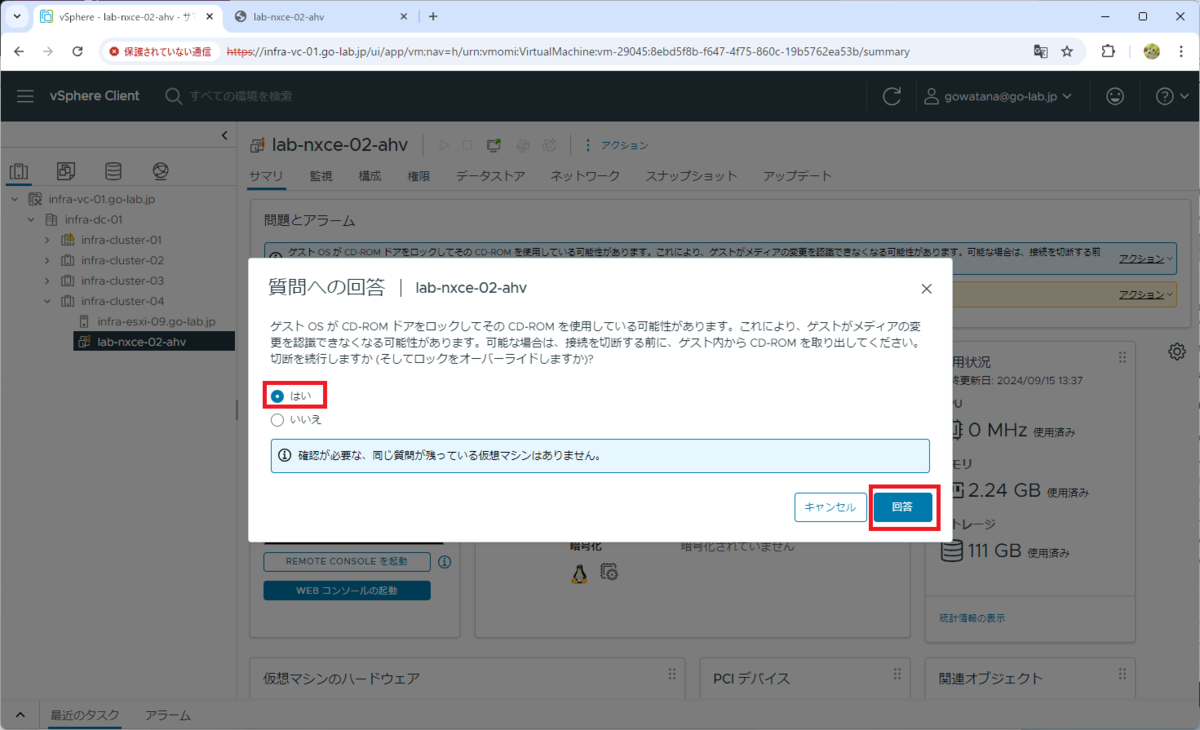Image resolution: width=1200 pixels, height=730 pixels.
Task: Open the アラーム tab at the bottom
Action: click(168, 716)
